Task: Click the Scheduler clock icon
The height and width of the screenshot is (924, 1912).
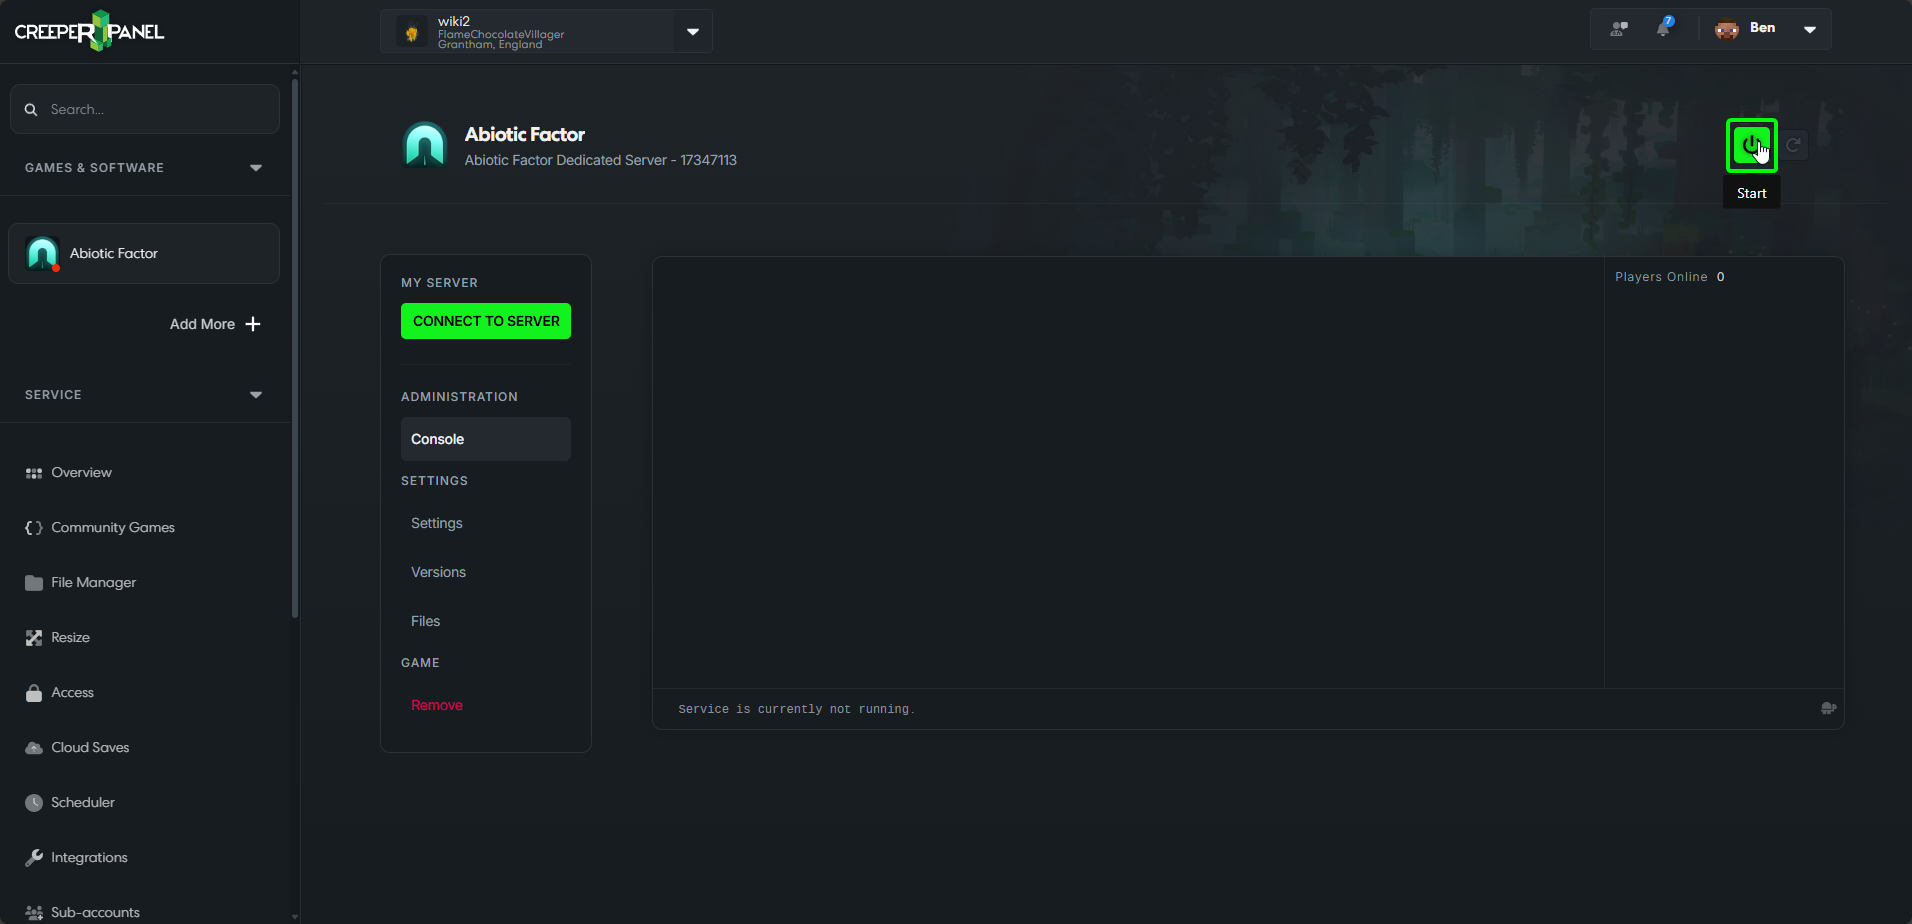Action: 34,803
